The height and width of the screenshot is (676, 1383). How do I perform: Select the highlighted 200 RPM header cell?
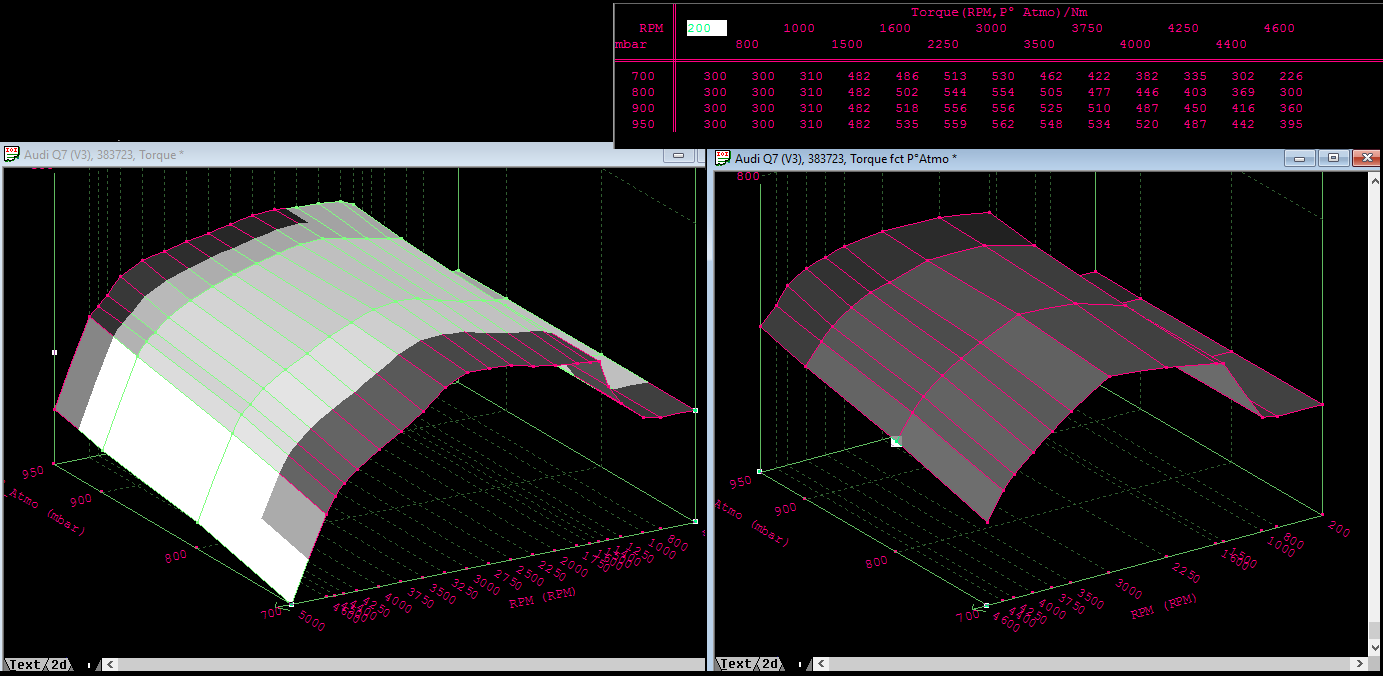706,28
